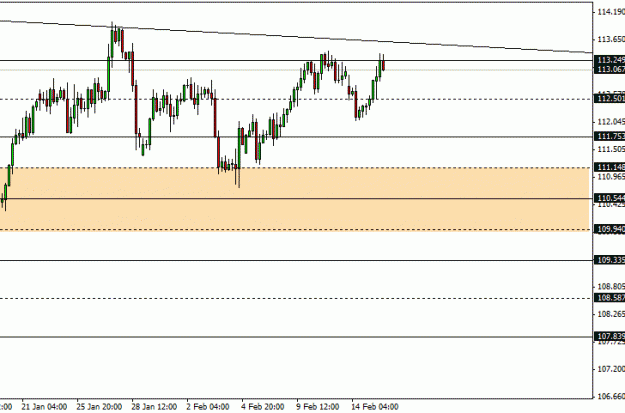The image size is (625, 413).
Task: Click the 14 Feb 04:00 time label
Action: coord(375,407)
